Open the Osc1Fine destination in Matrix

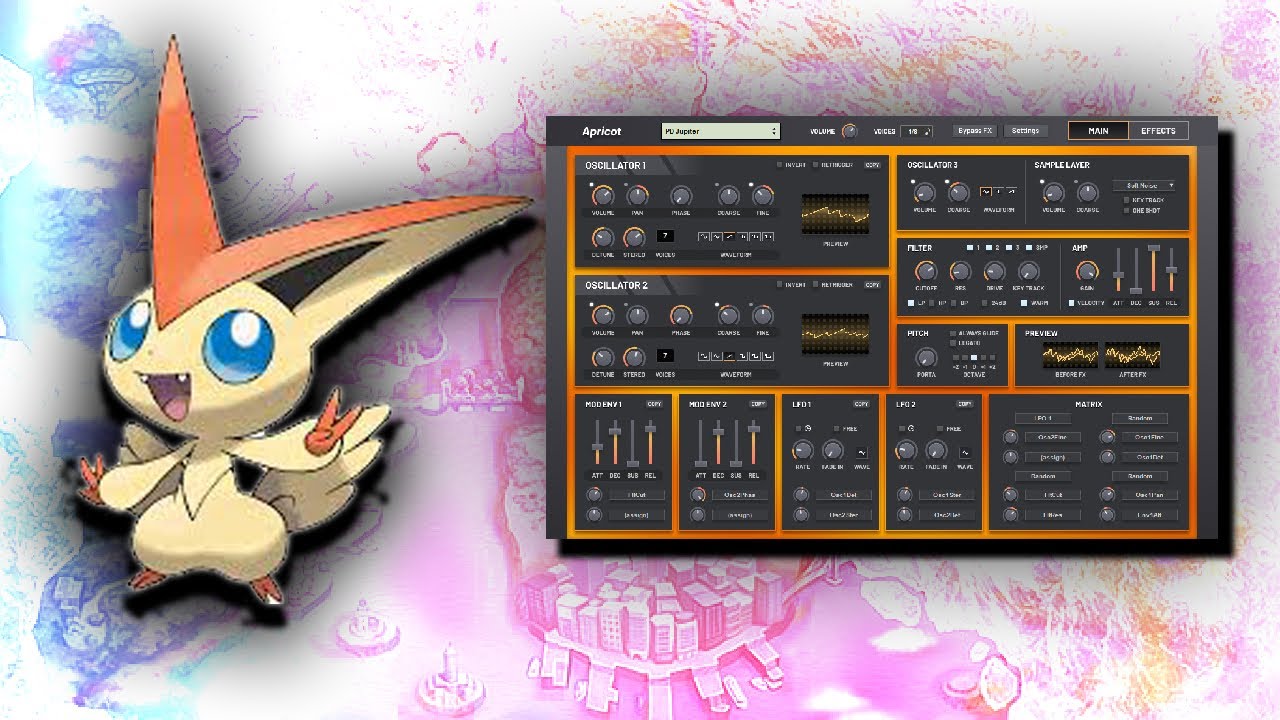pos(1149,437)
